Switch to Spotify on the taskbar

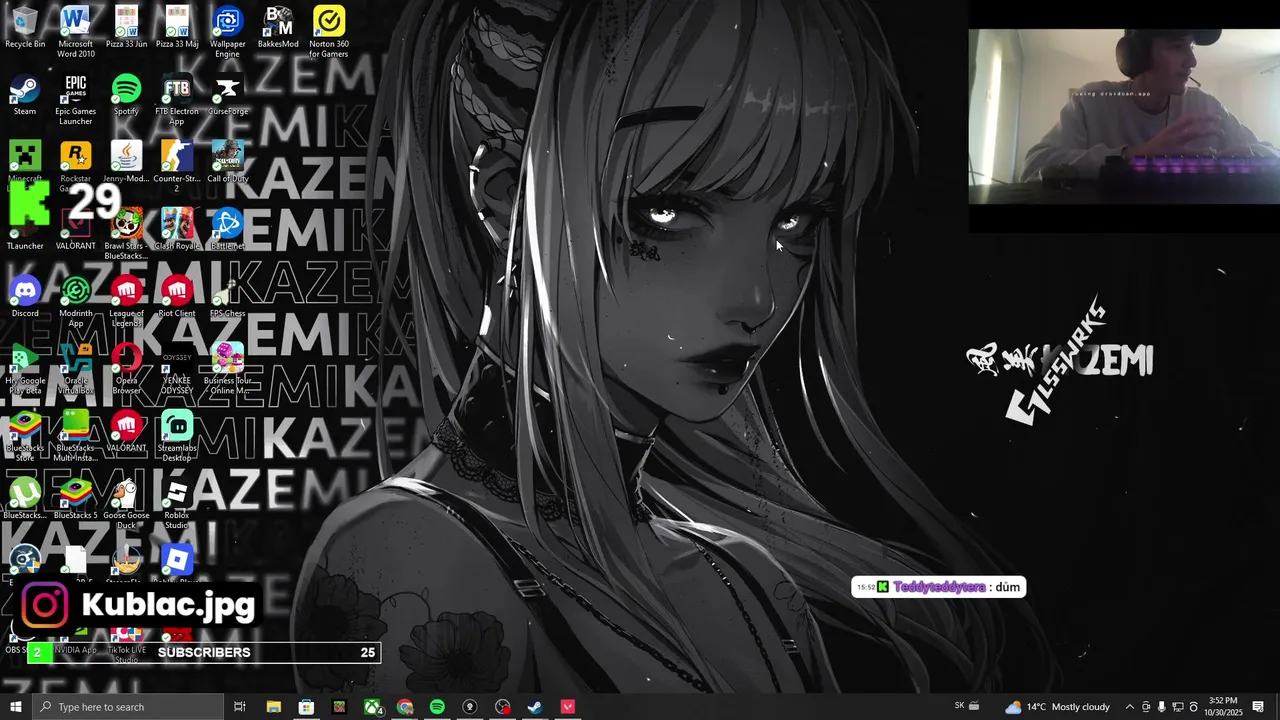coord(437,707)
